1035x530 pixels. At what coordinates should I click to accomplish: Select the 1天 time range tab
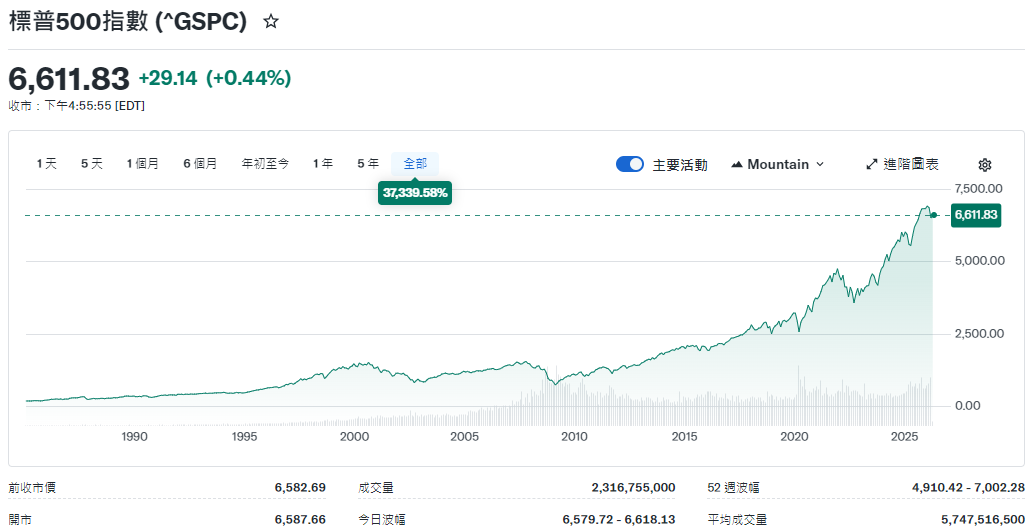click(47, 164)
